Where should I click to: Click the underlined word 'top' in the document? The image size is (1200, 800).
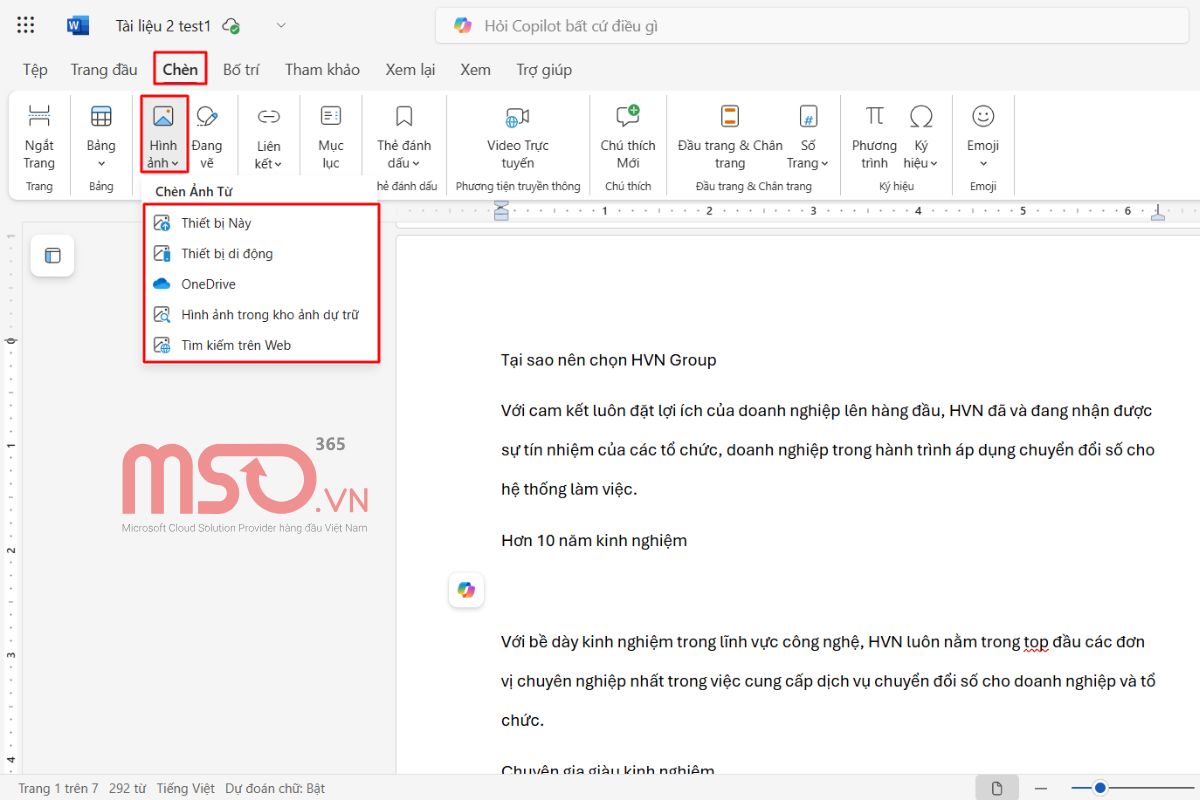coord(1036,642)
